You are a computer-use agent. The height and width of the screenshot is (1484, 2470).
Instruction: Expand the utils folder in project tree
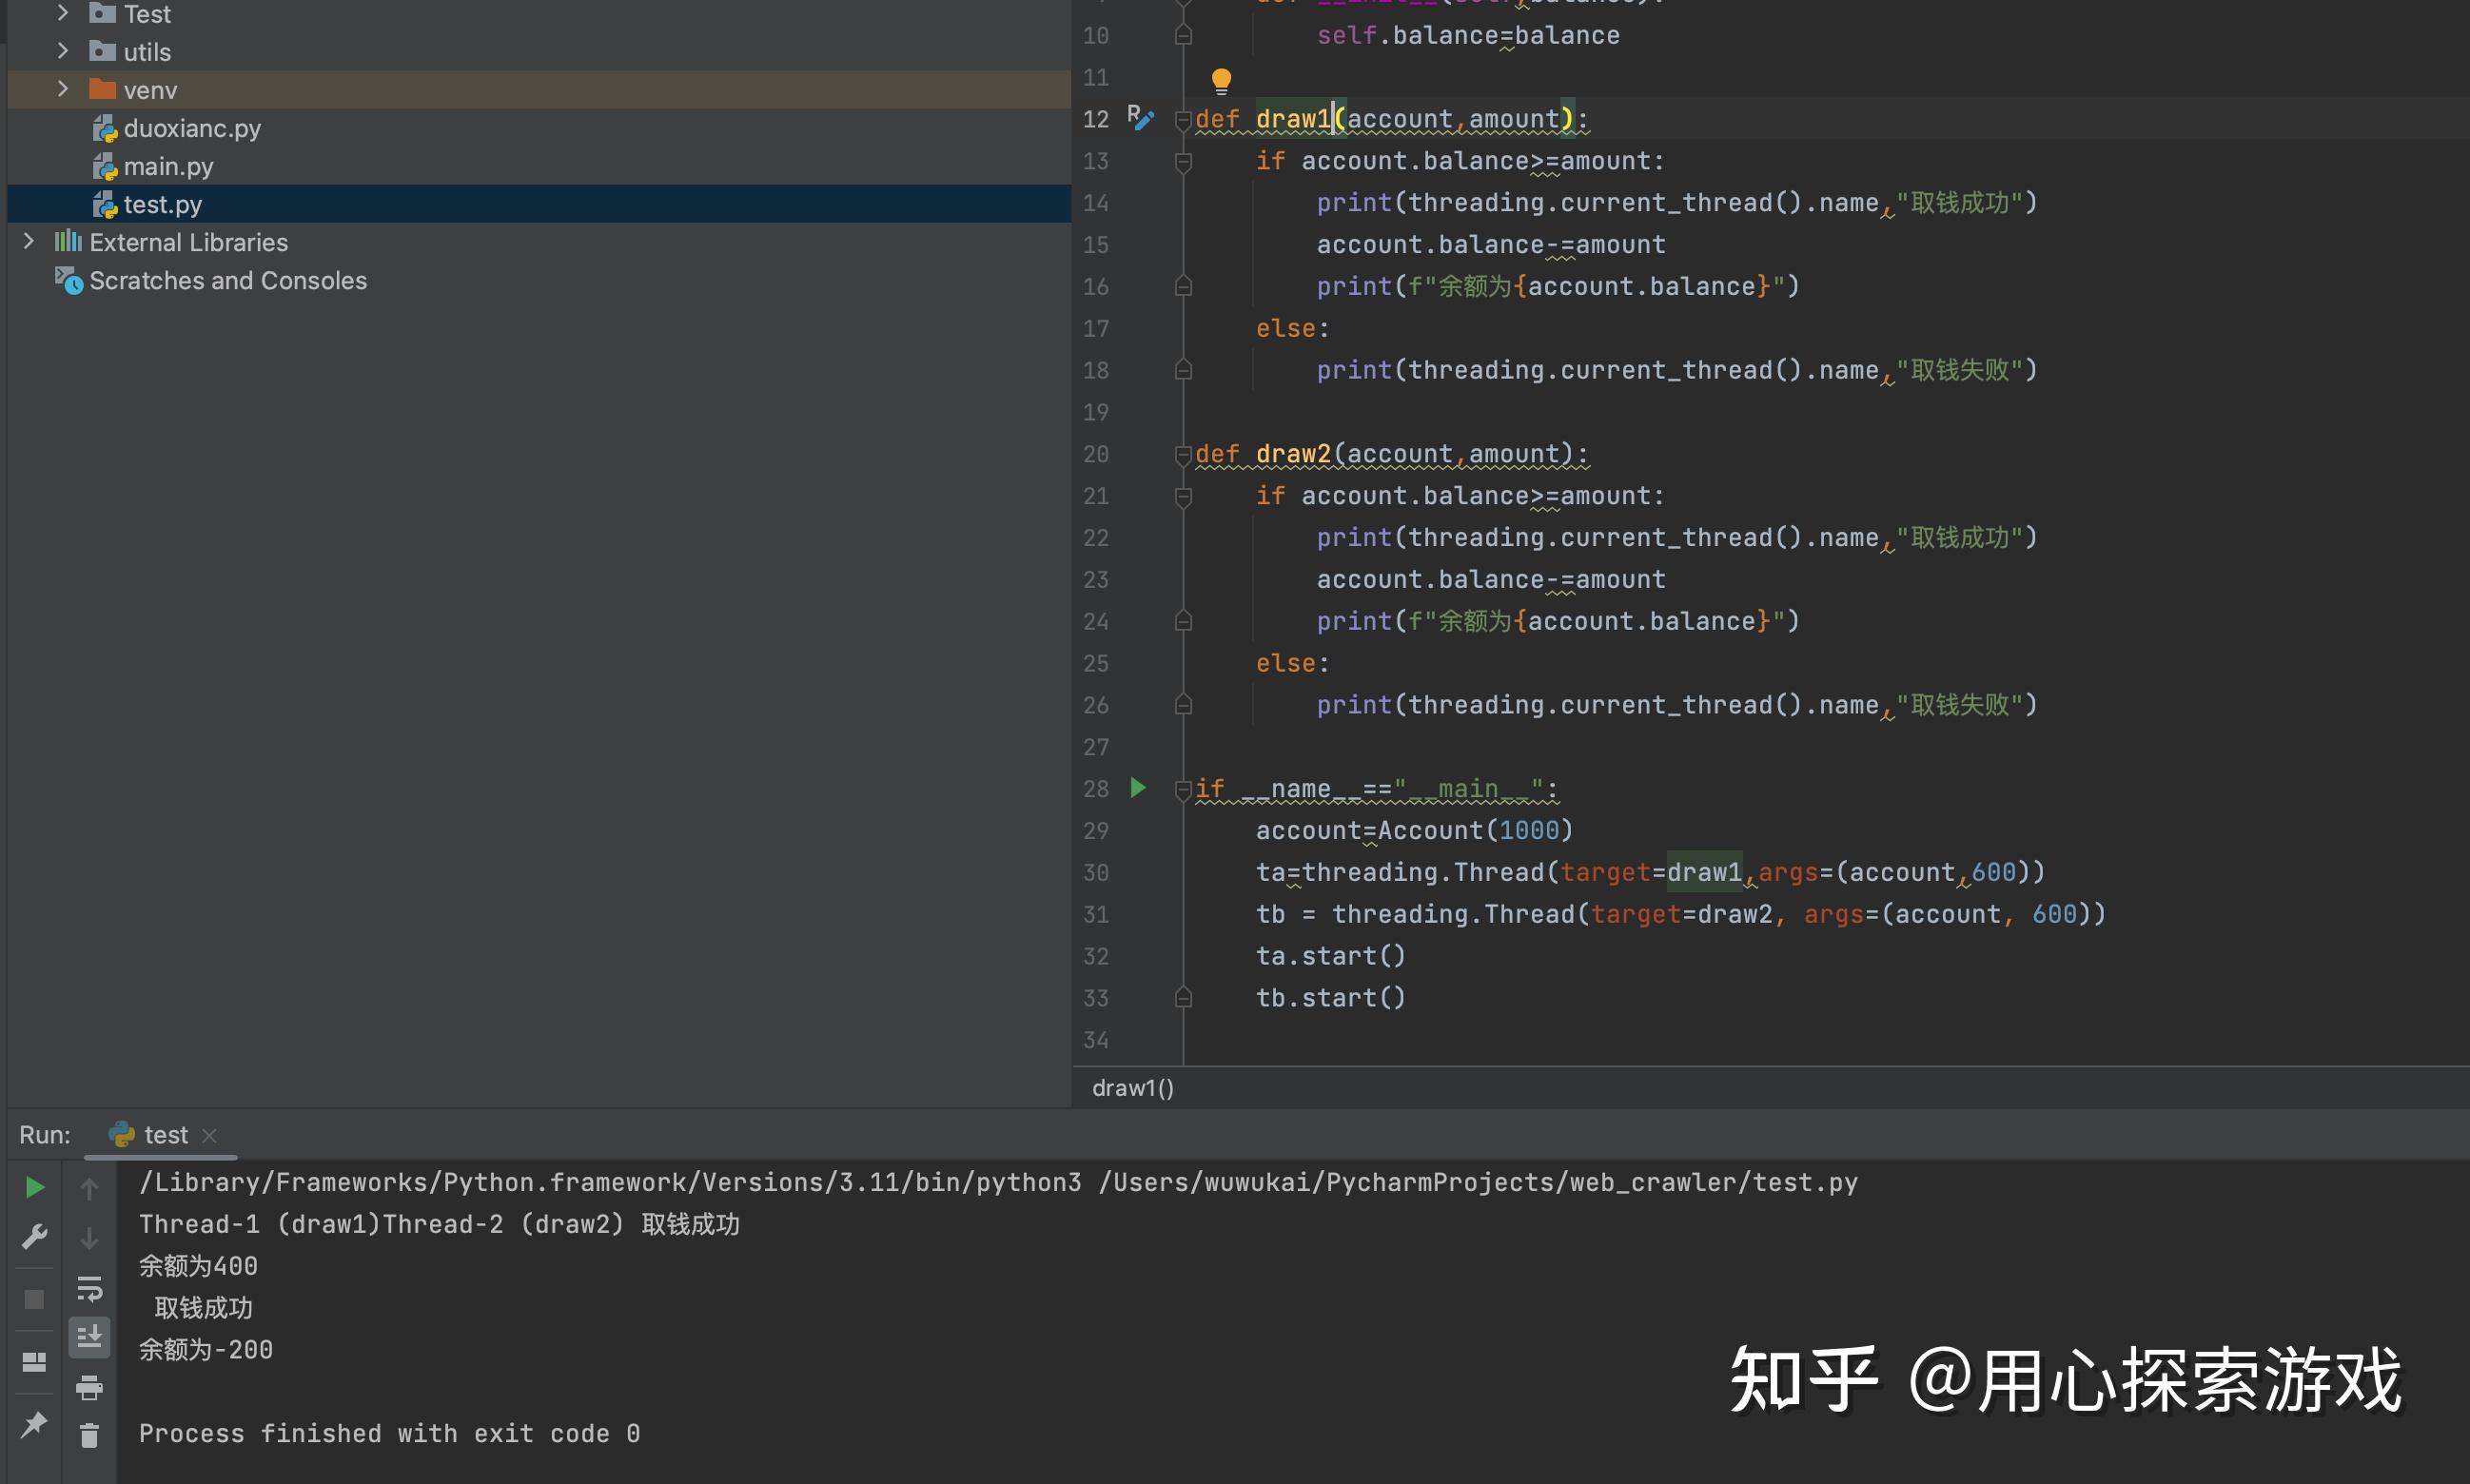[x=63, y=51]
